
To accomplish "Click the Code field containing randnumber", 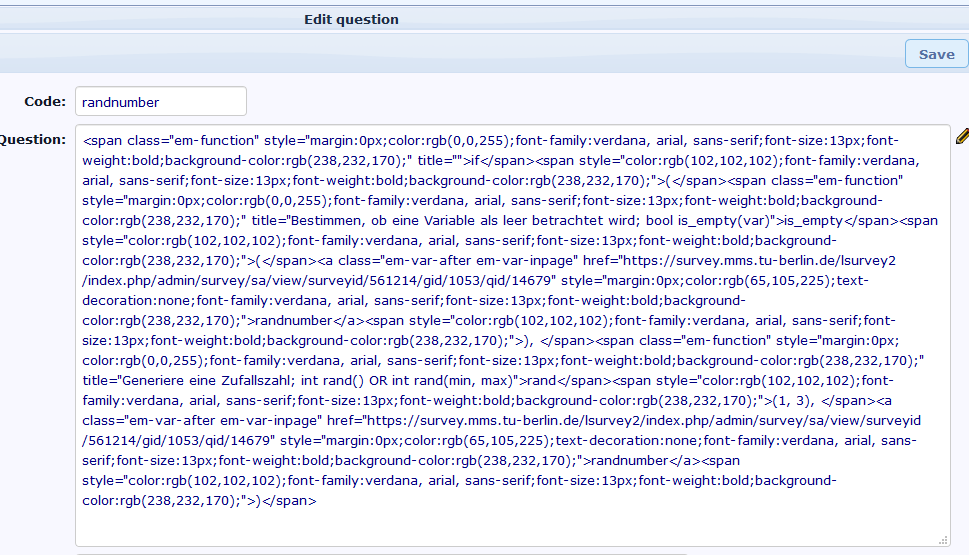I will click(160, 101).
